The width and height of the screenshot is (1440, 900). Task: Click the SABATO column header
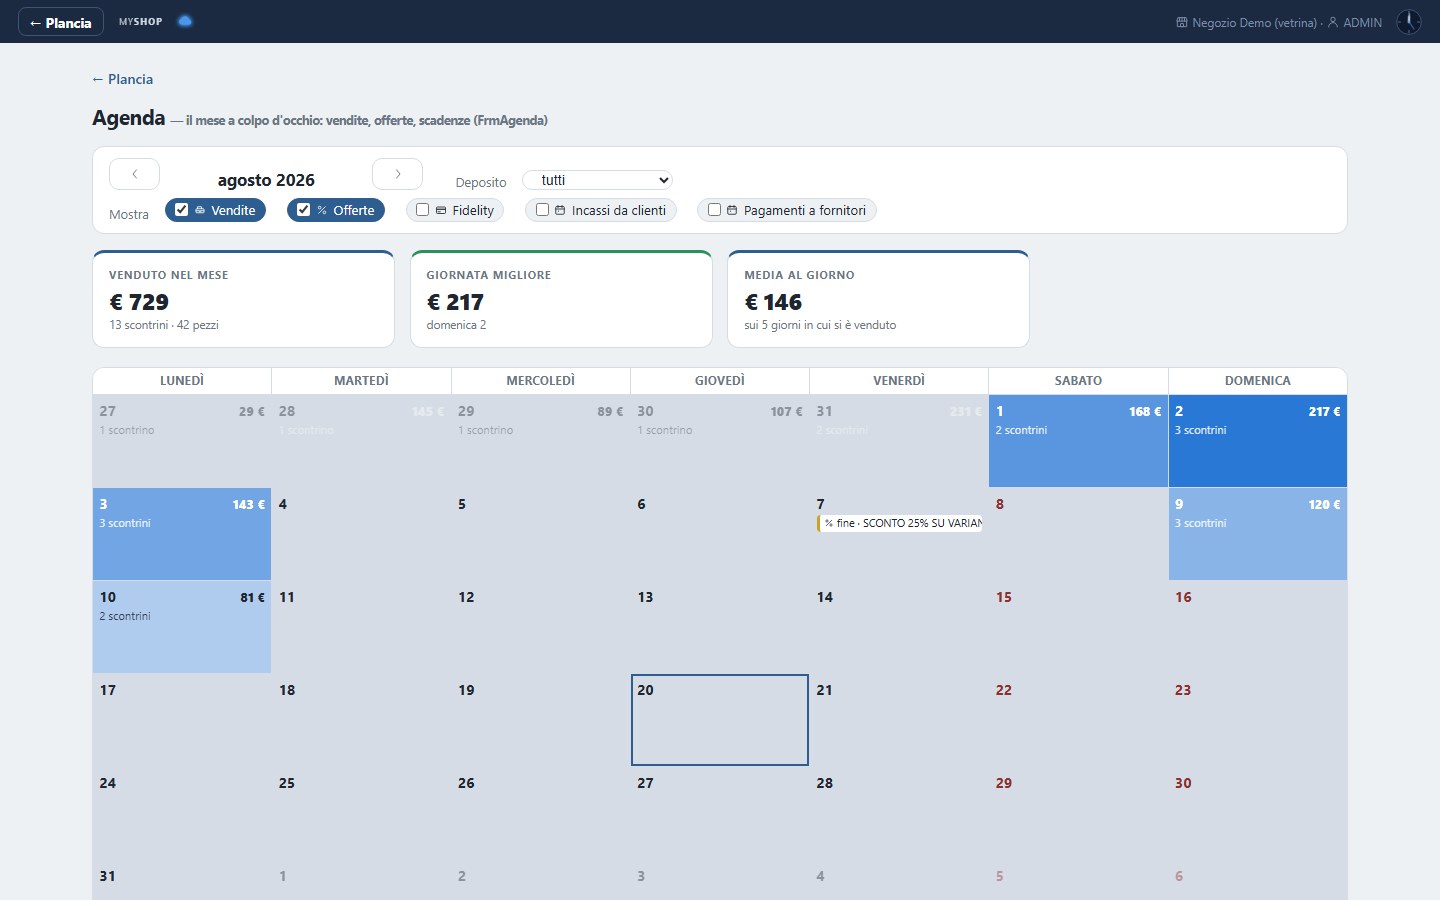click(x=1078, y=381)
